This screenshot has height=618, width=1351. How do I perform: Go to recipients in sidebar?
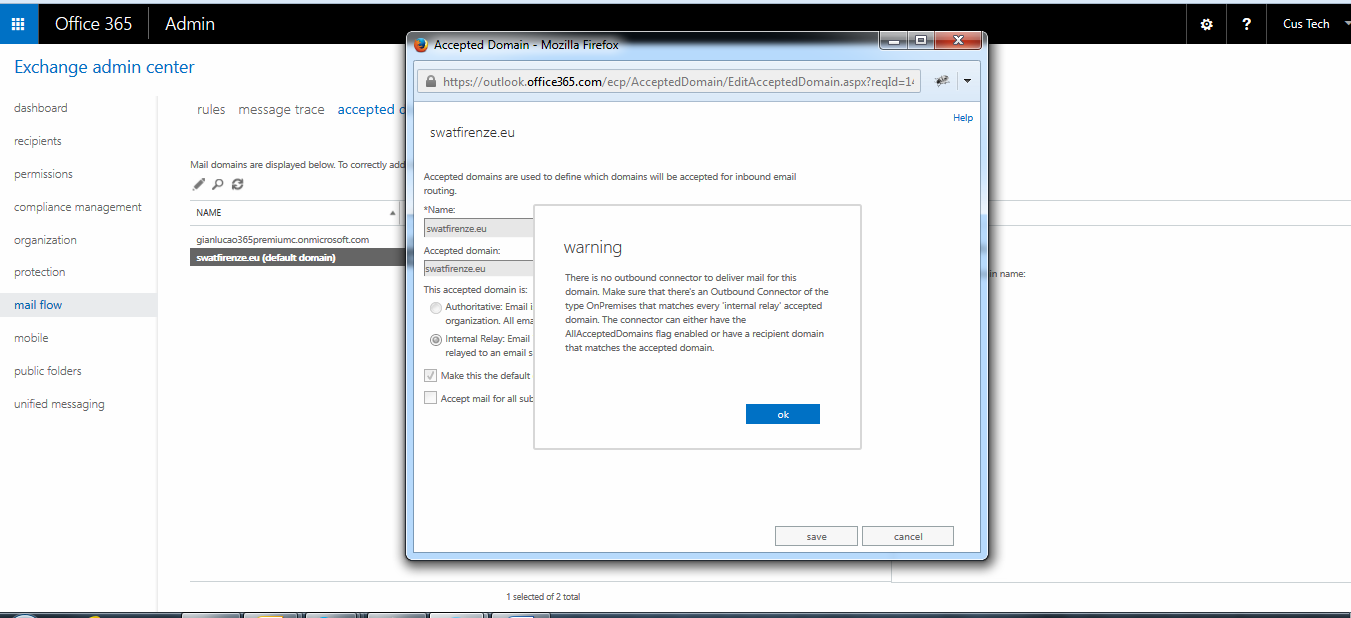(38, 141)
